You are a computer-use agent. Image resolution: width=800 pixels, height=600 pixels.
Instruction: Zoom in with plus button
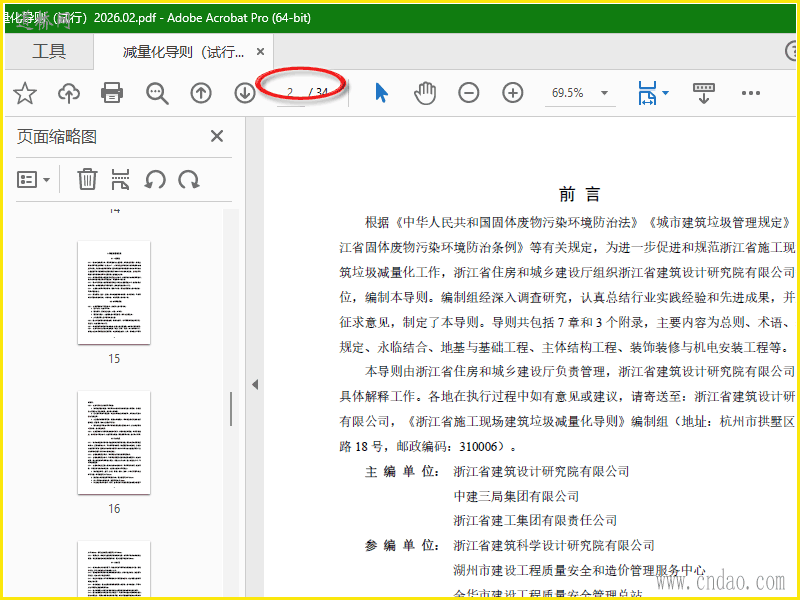pos(513,93)
